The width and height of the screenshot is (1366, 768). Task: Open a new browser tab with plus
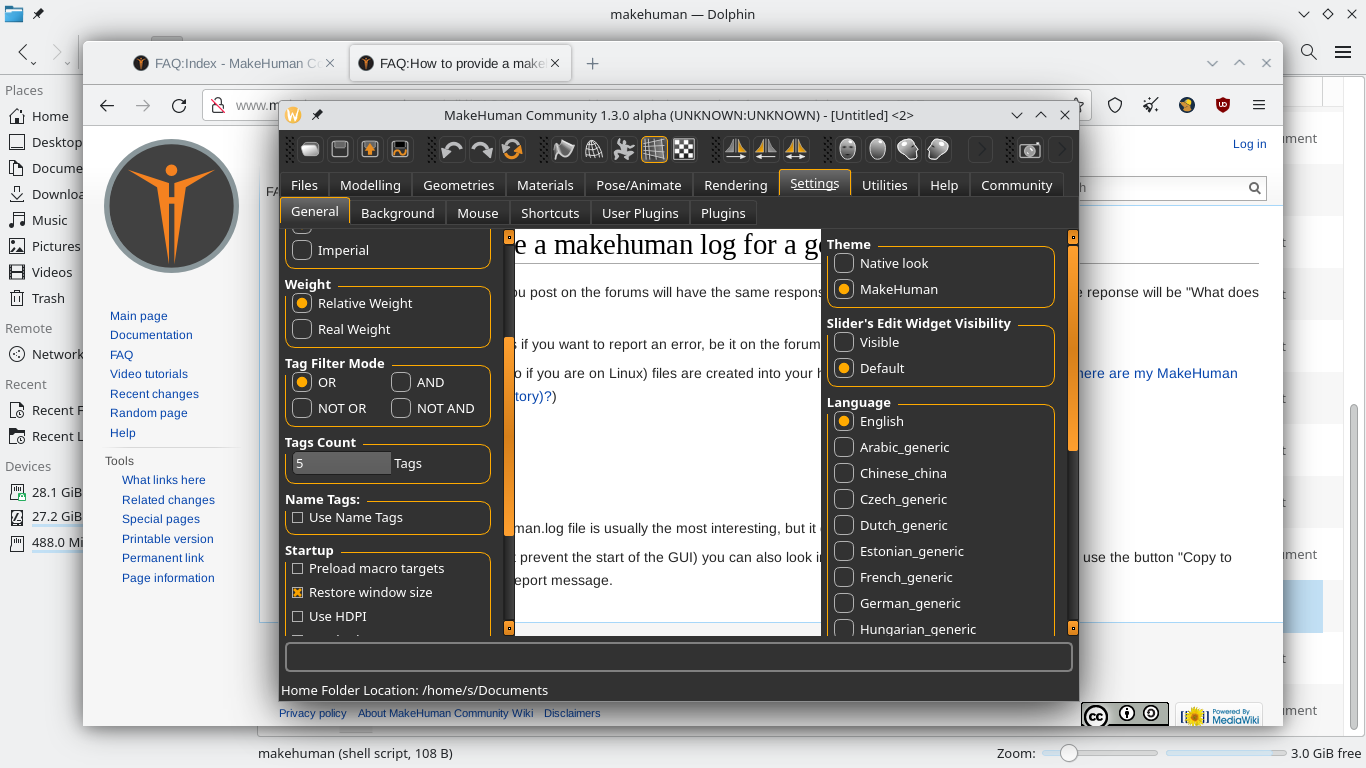tap(592, 63)
